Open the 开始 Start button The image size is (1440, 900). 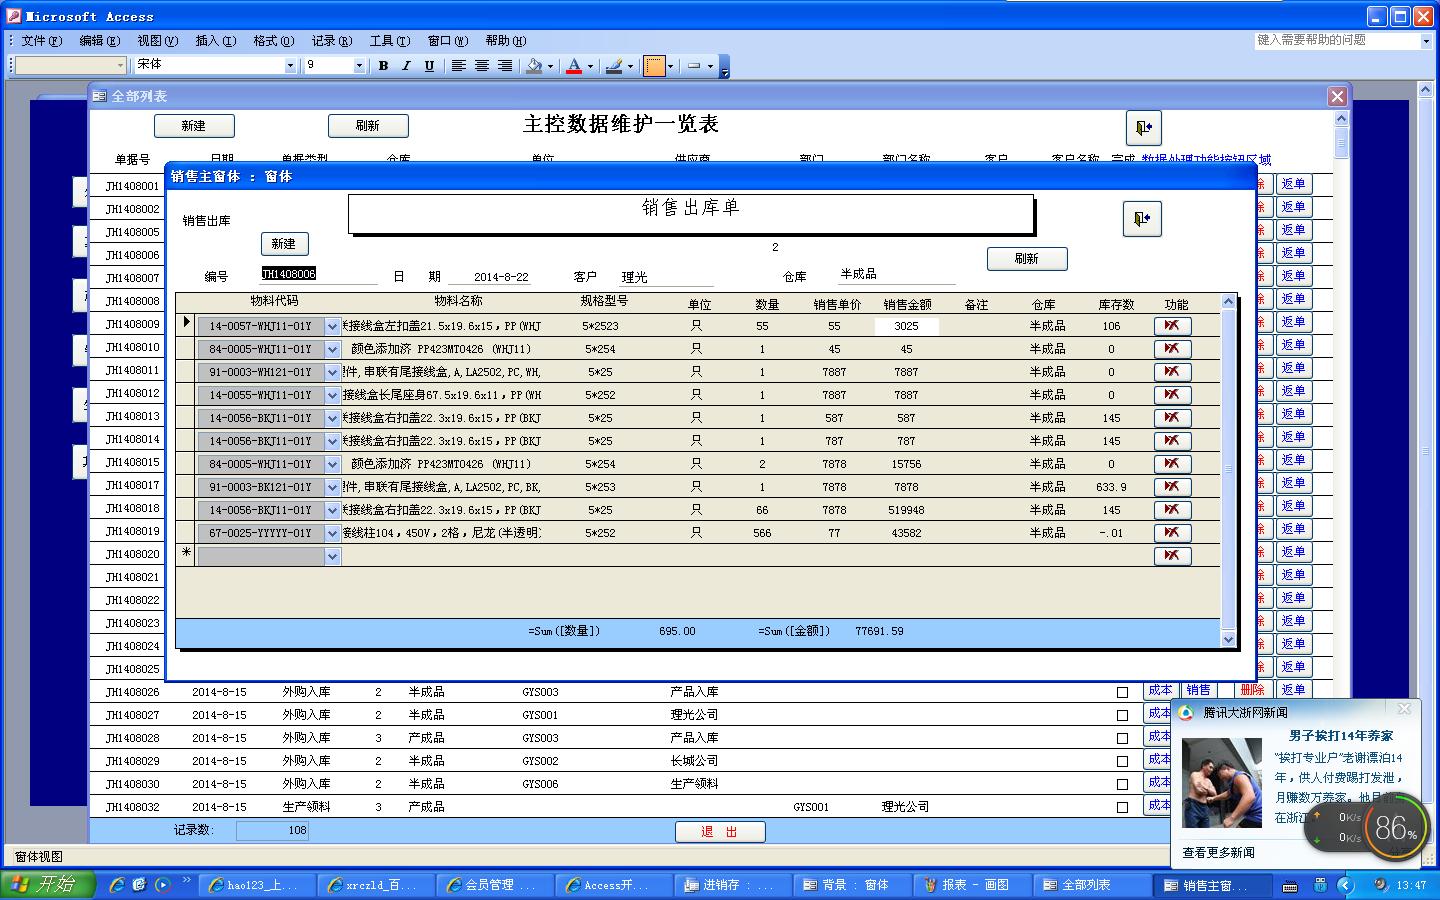click(x=48, y=885)
